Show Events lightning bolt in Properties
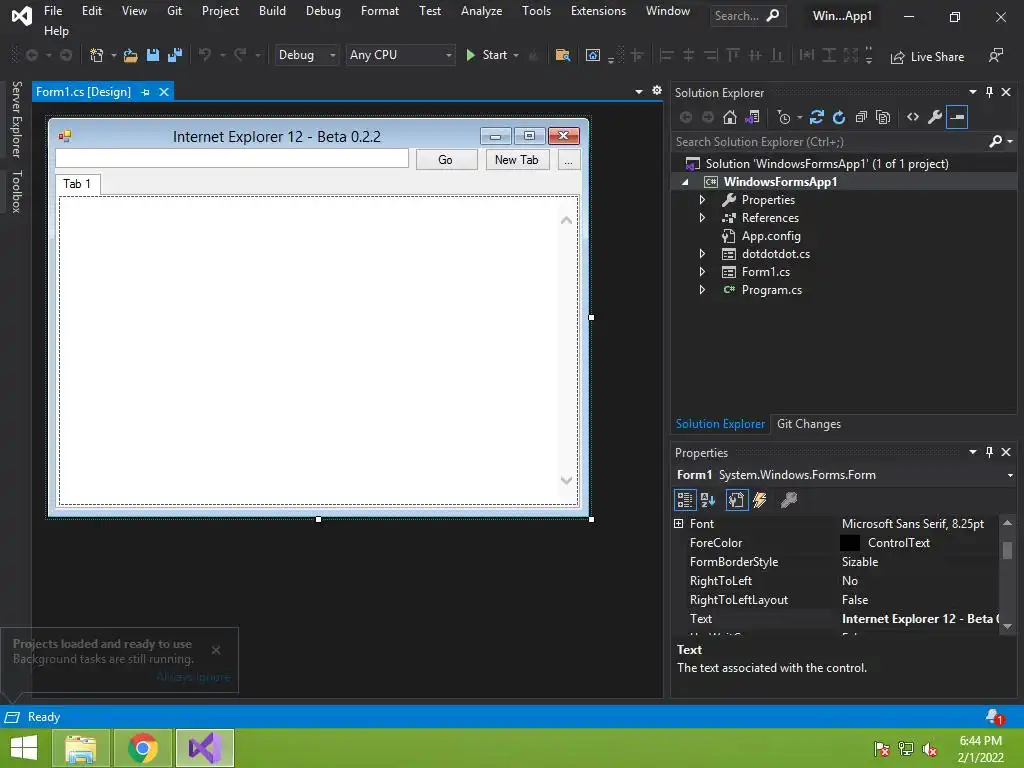Screen dimensions: 1024x768 point(760,500)
